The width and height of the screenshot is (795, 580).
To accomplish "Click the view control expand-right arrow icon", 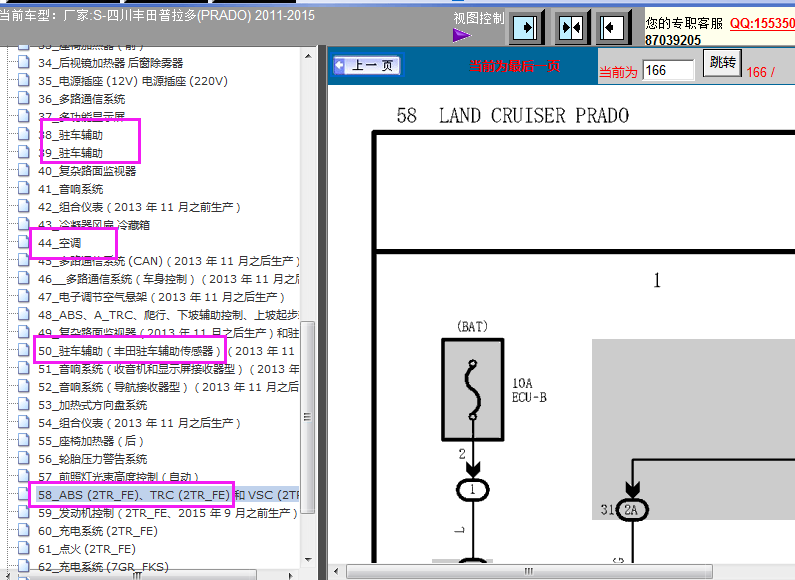I will [x=526, y=27].
